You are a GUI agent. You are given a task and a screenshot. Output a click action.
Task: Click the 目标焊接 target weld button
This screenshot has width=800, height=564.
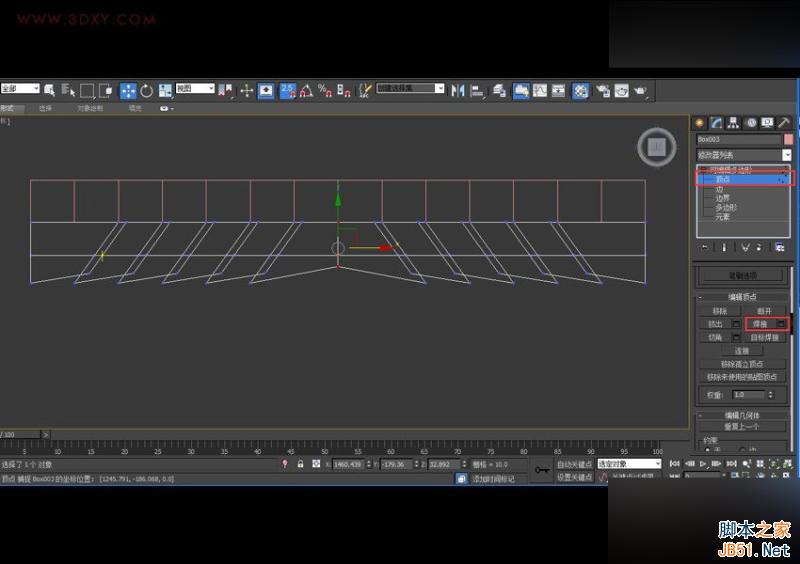[x=764, y=337]
